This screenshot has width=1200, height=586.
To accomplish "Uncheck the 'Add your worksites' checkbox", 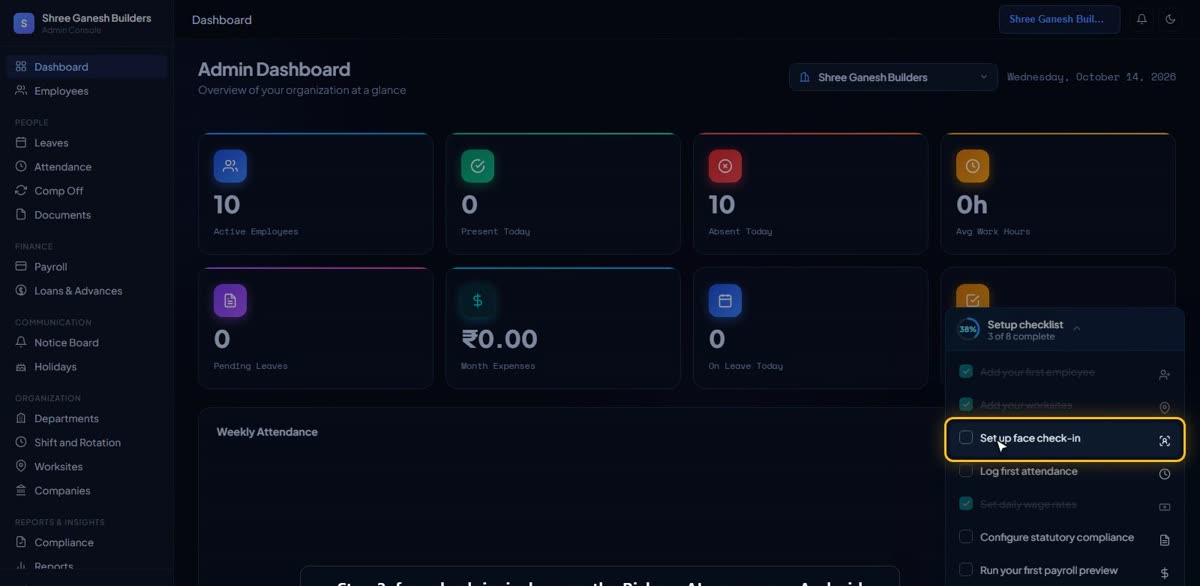I will pos(966,404).
